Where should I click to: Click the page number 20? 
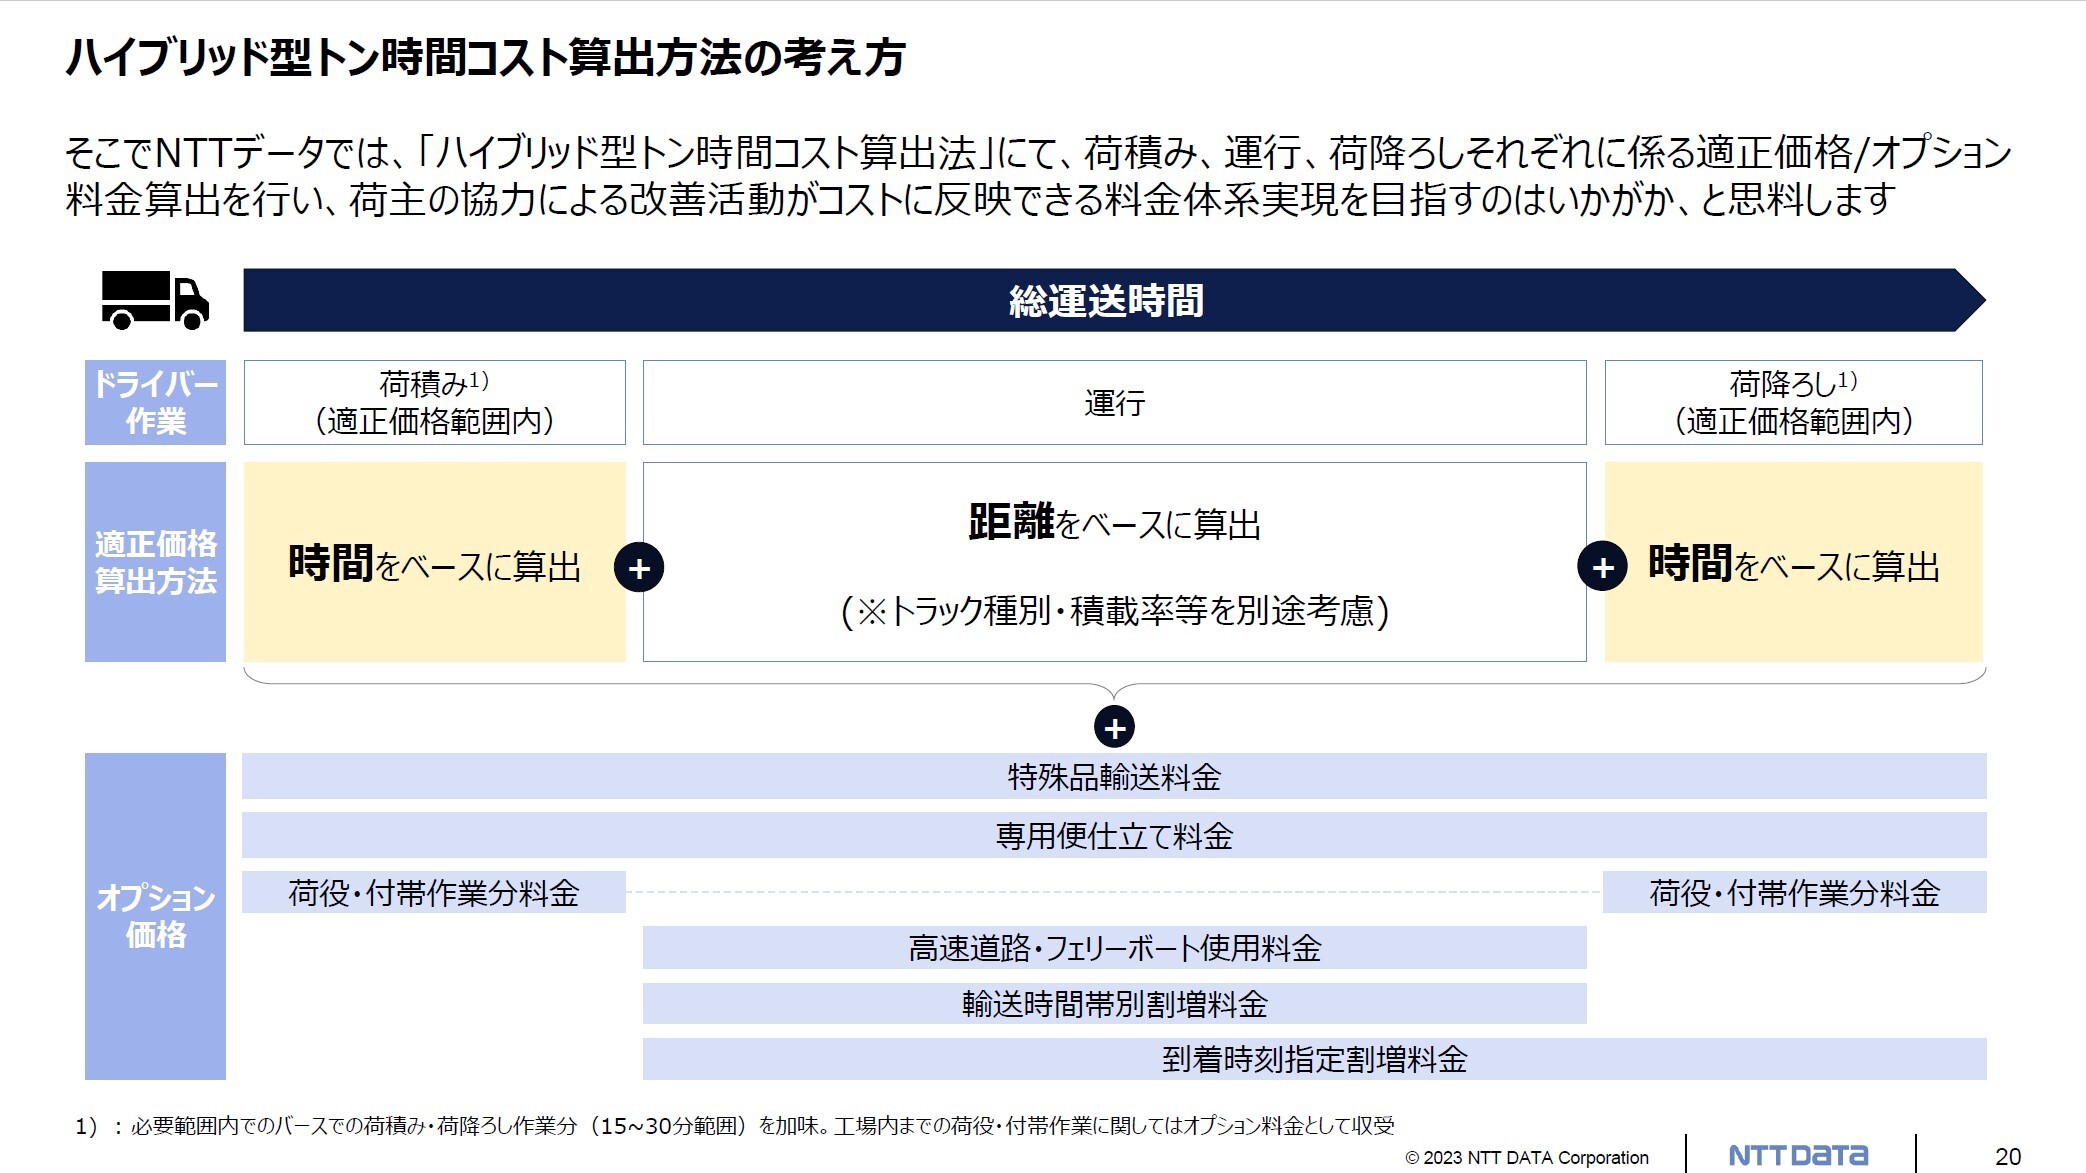[2007, 1157]
